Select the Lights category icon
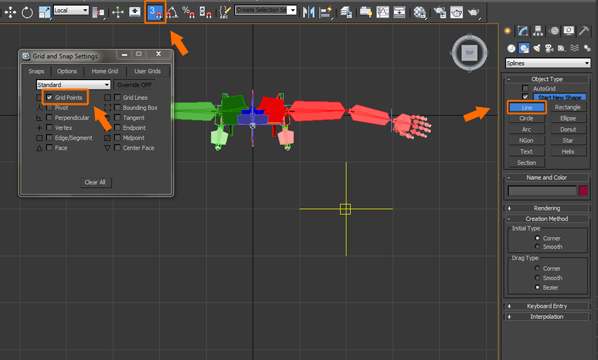 537,48
